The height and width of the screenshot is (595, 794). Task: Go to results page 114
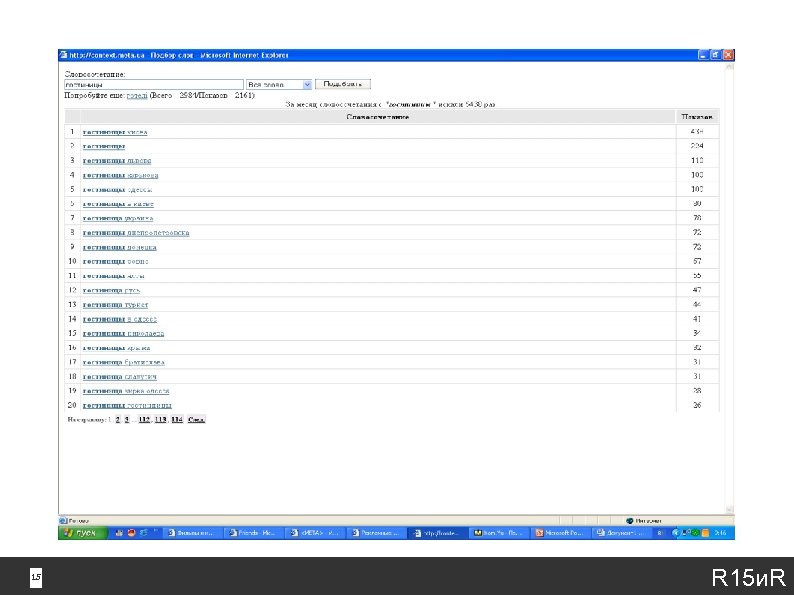177,419
